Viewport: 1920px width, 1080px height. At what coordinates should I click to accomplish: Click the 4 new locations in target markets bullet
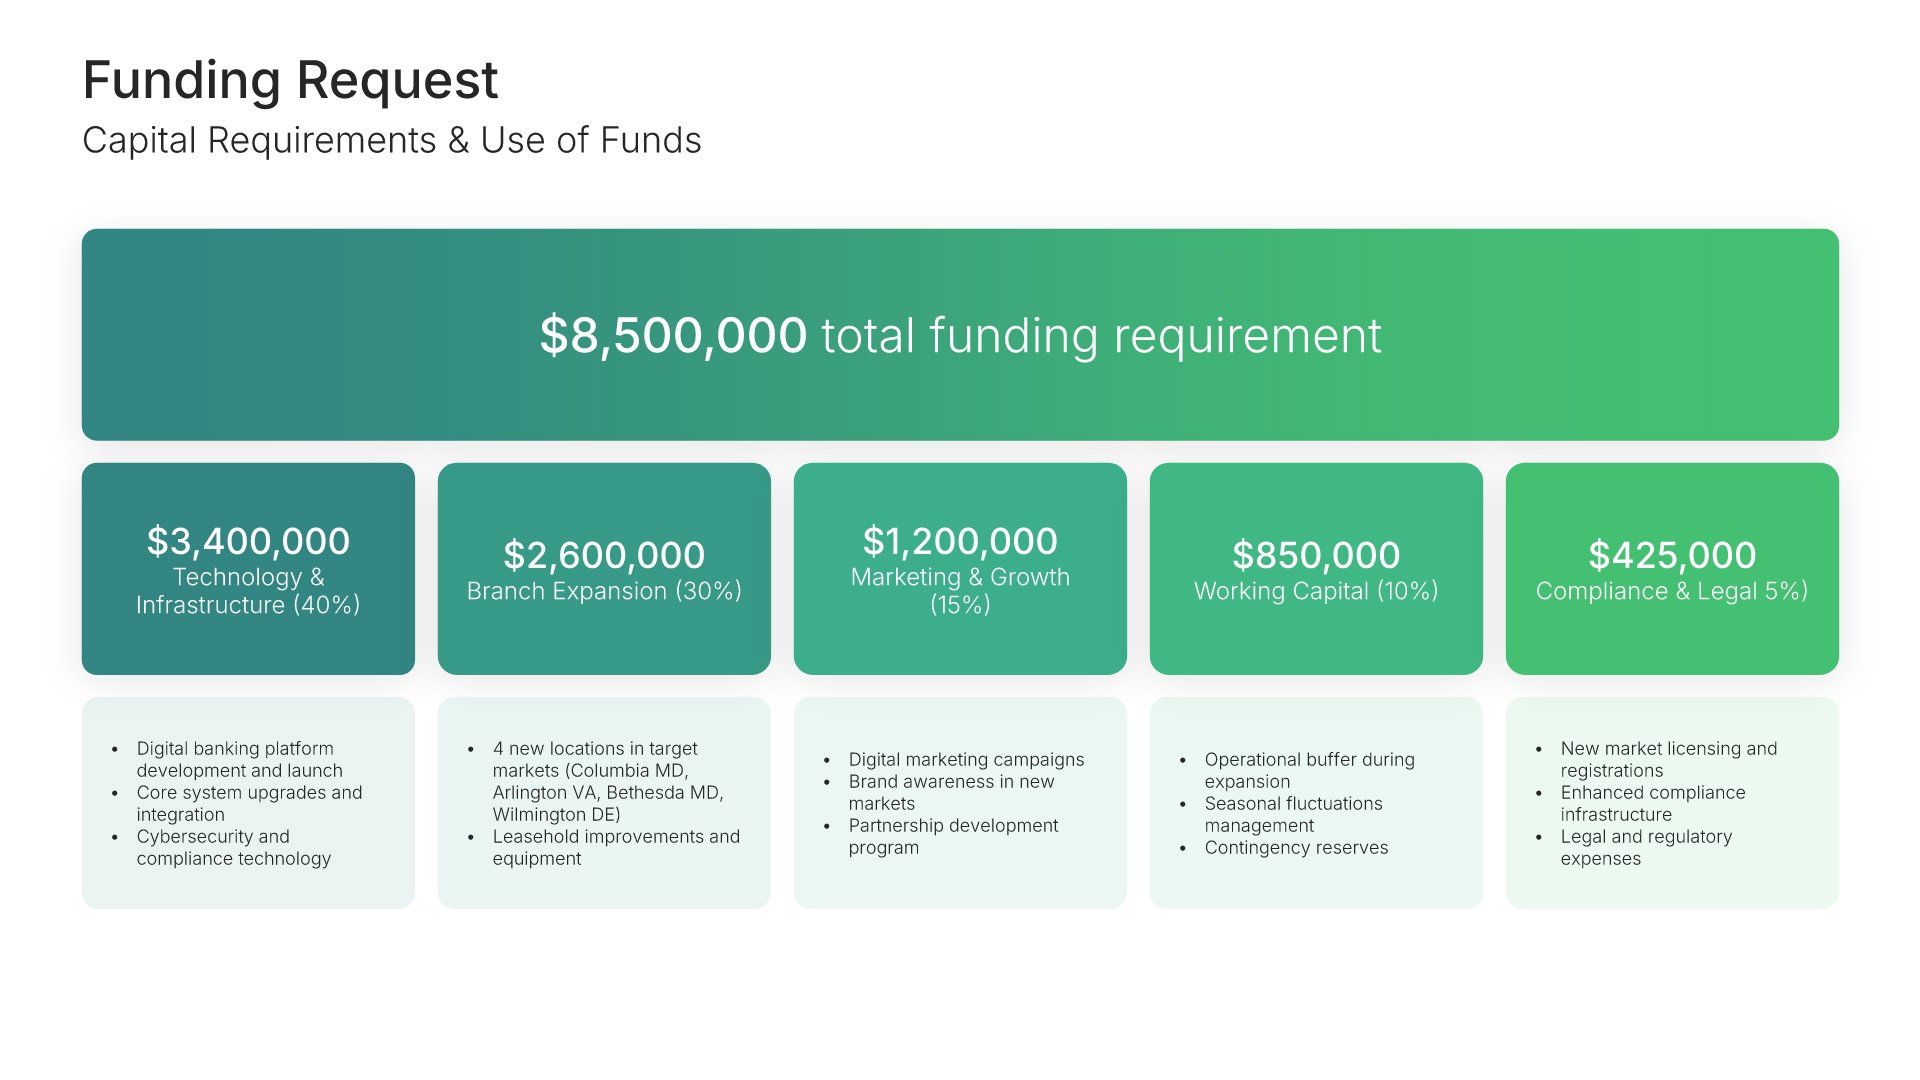(x=606, y=781)
